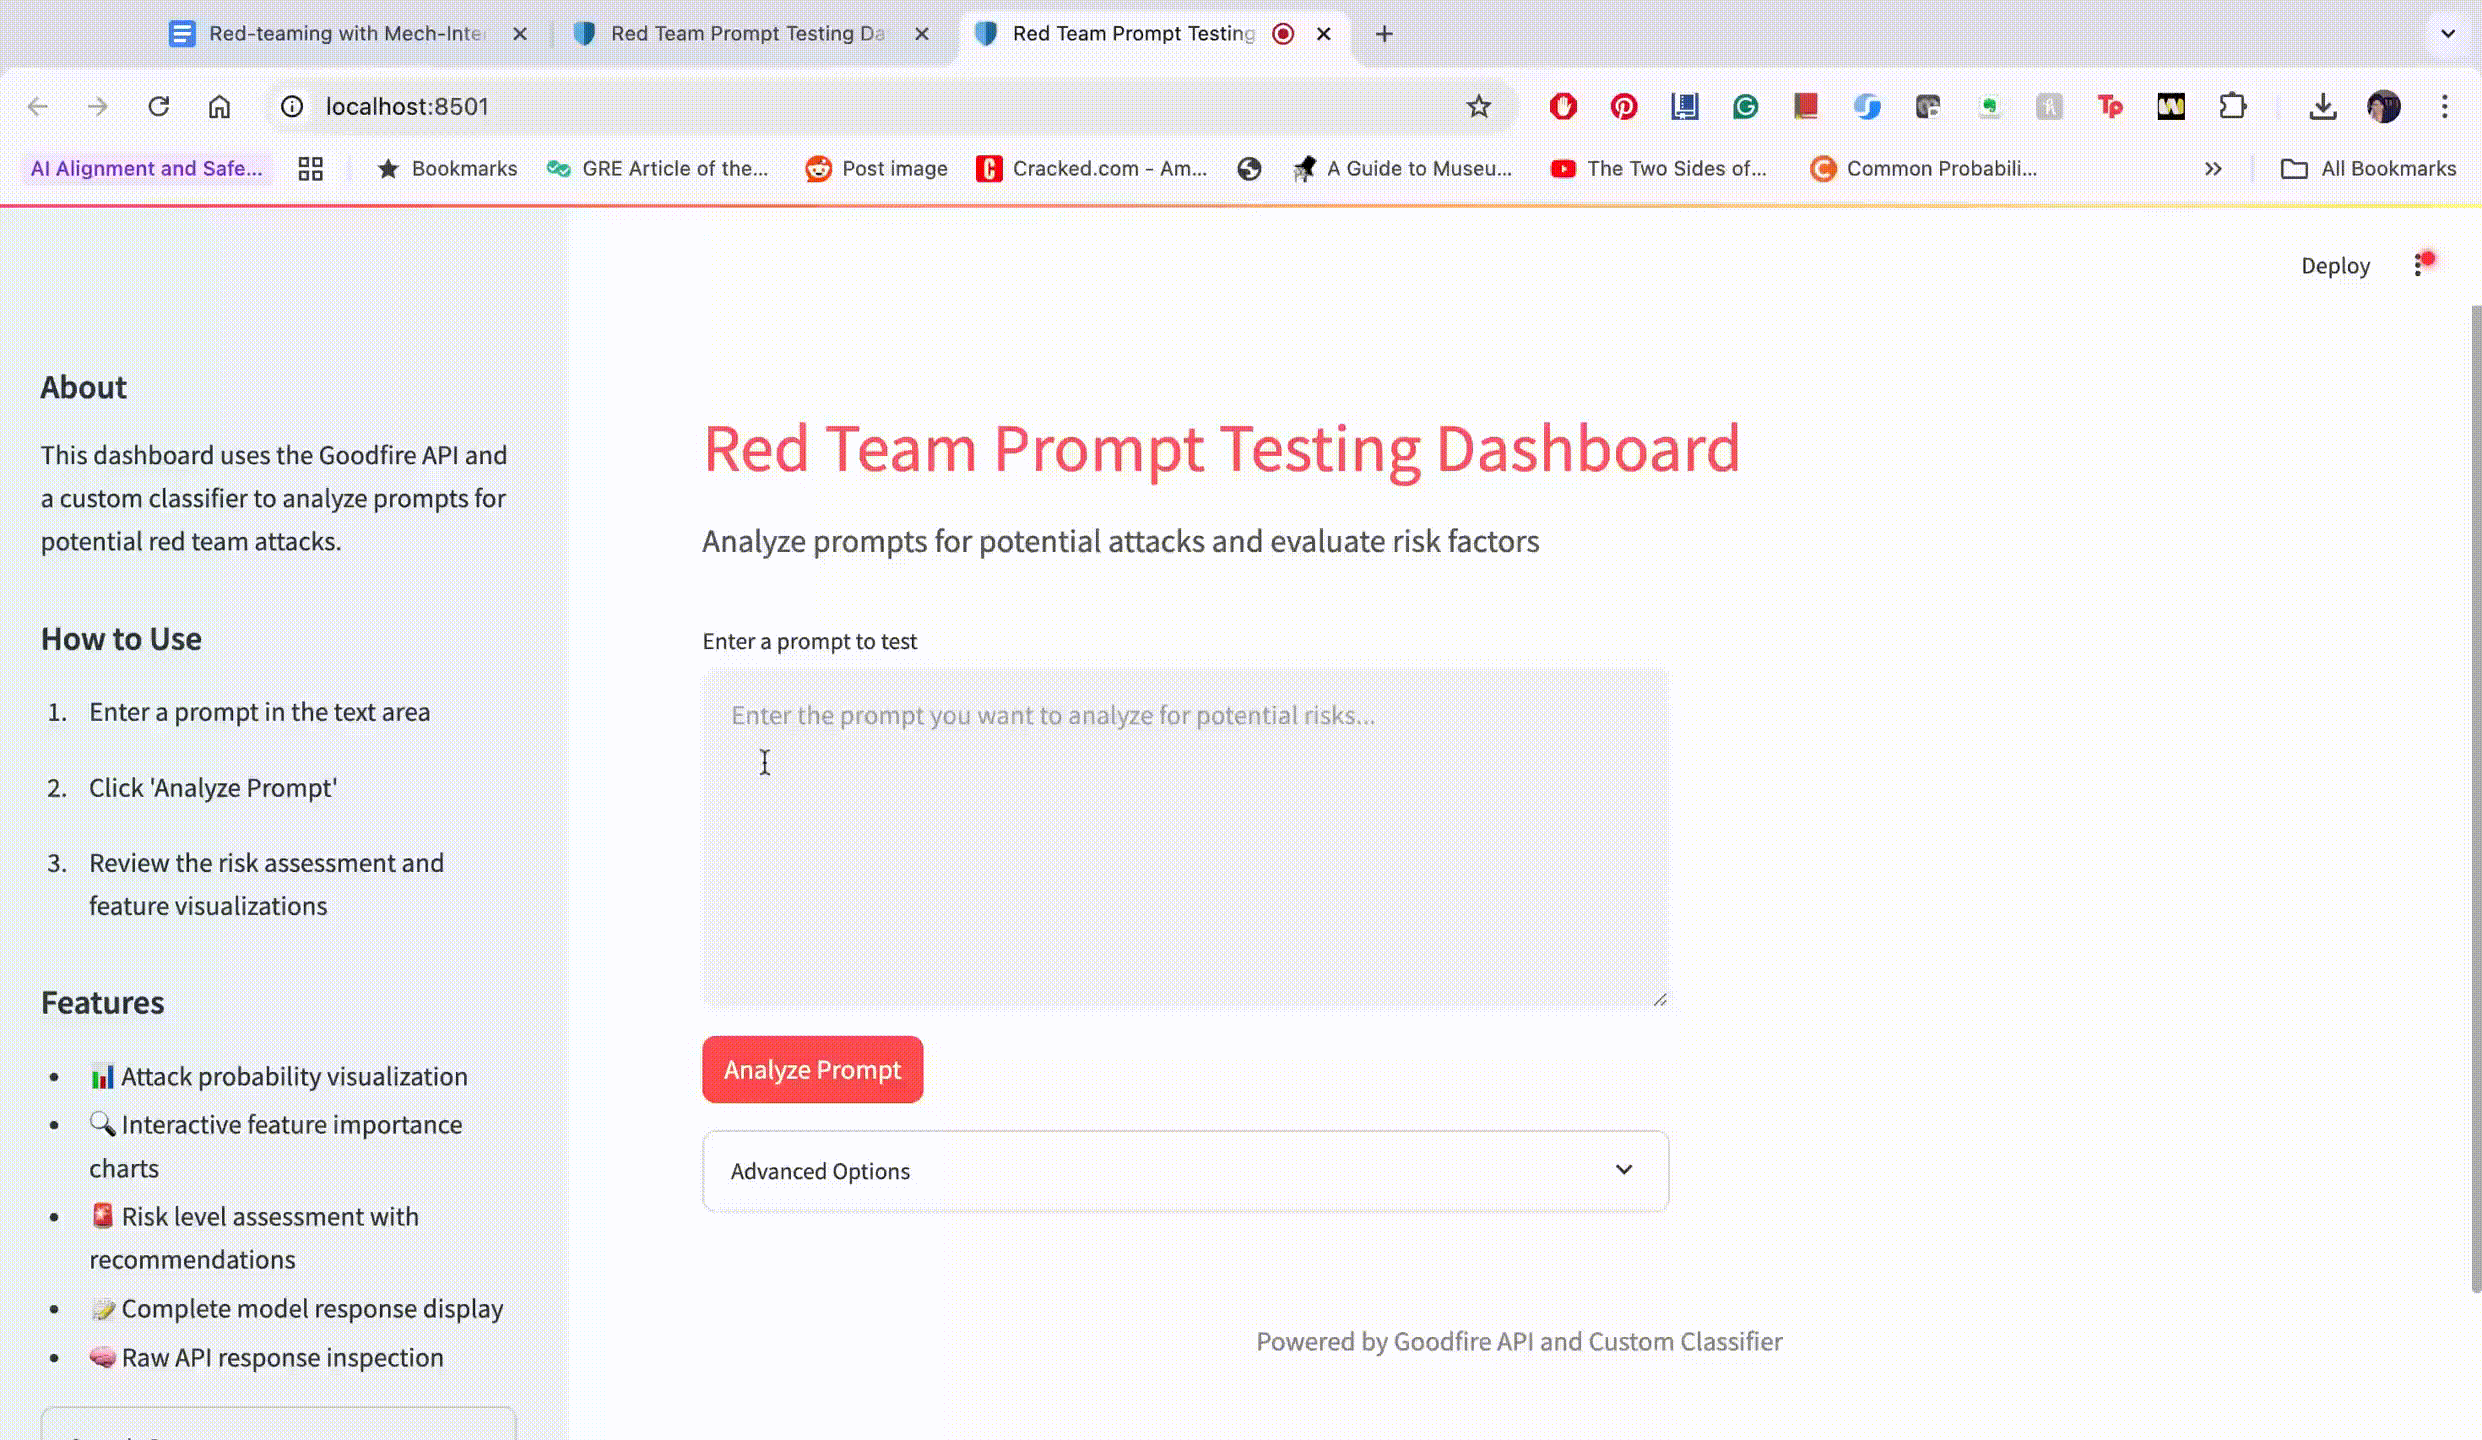Open the new tab plus button

1384,34
